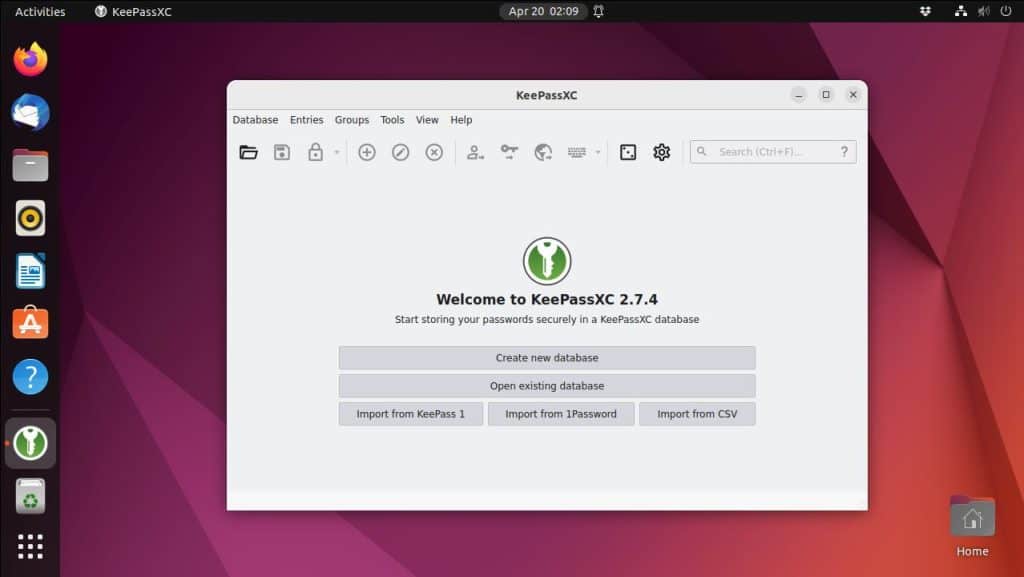Copy password via the key toolbar icon
The width and height of the screenshot is (1024, 577).
point(508,152)
